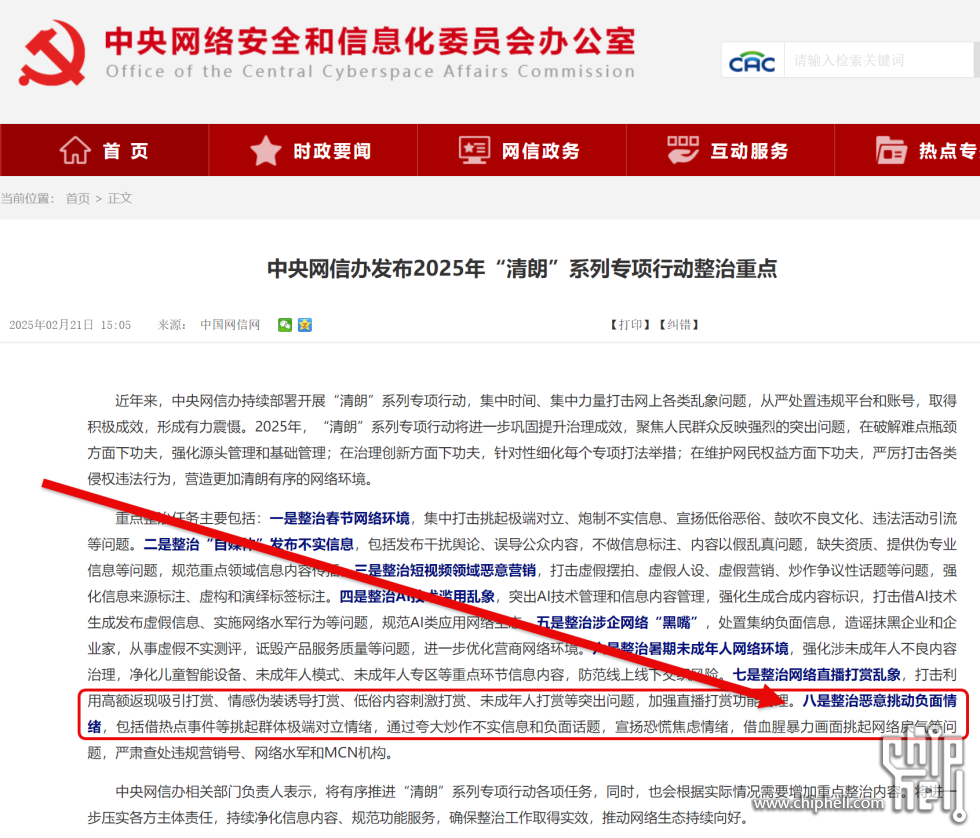Click the star icon for 时政要闻
This screenshot has height=838, width=980.
coord(266,151)
